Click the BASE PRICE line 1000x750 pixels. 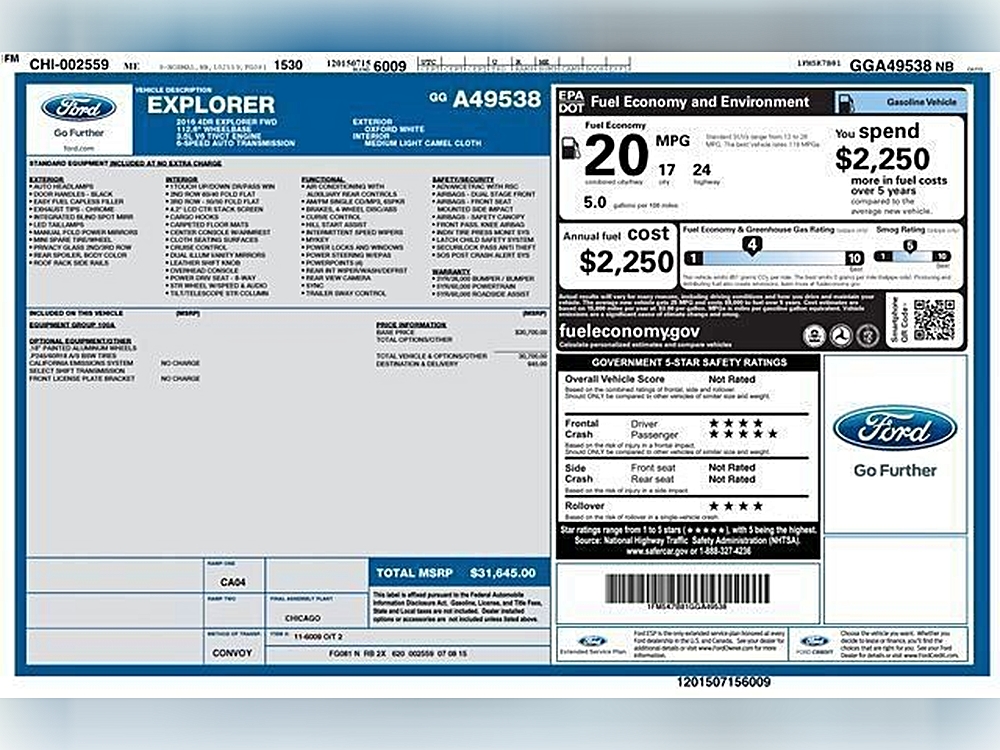[460, 332]
